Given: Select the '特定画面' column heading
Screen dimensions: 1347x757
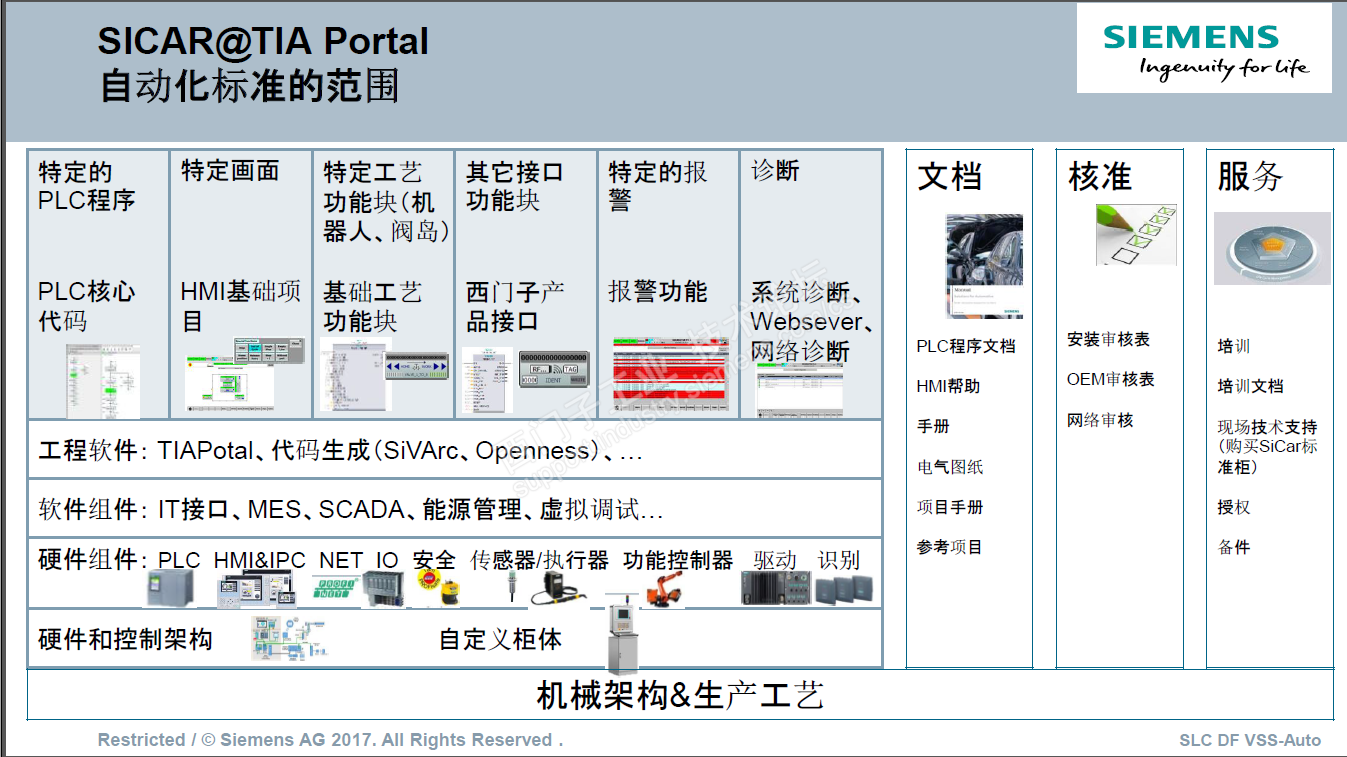Looking at the screenshot, I should pos(230,171).
